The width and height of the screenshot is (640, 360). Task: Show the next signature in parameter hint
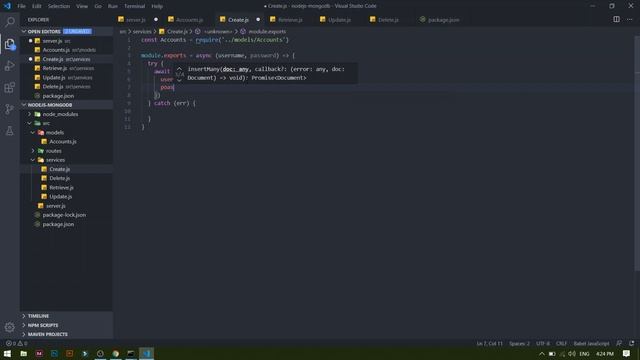(x=179, y=80)
